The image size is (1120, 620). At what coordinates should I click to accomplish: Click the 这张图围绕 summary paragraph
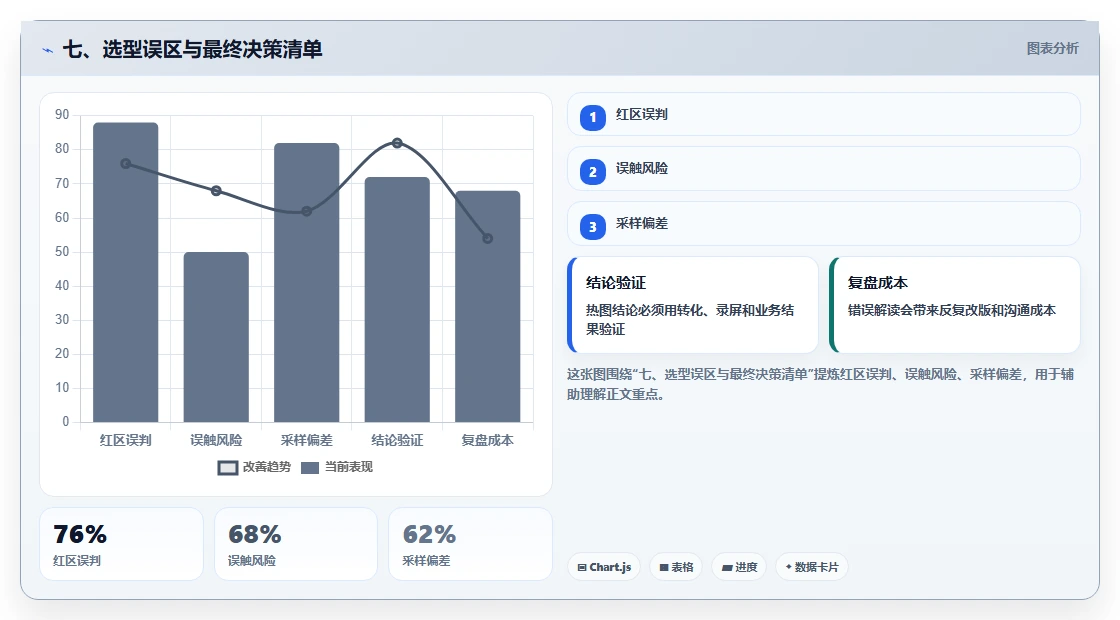pyautogui.click(x=820, y=384)
